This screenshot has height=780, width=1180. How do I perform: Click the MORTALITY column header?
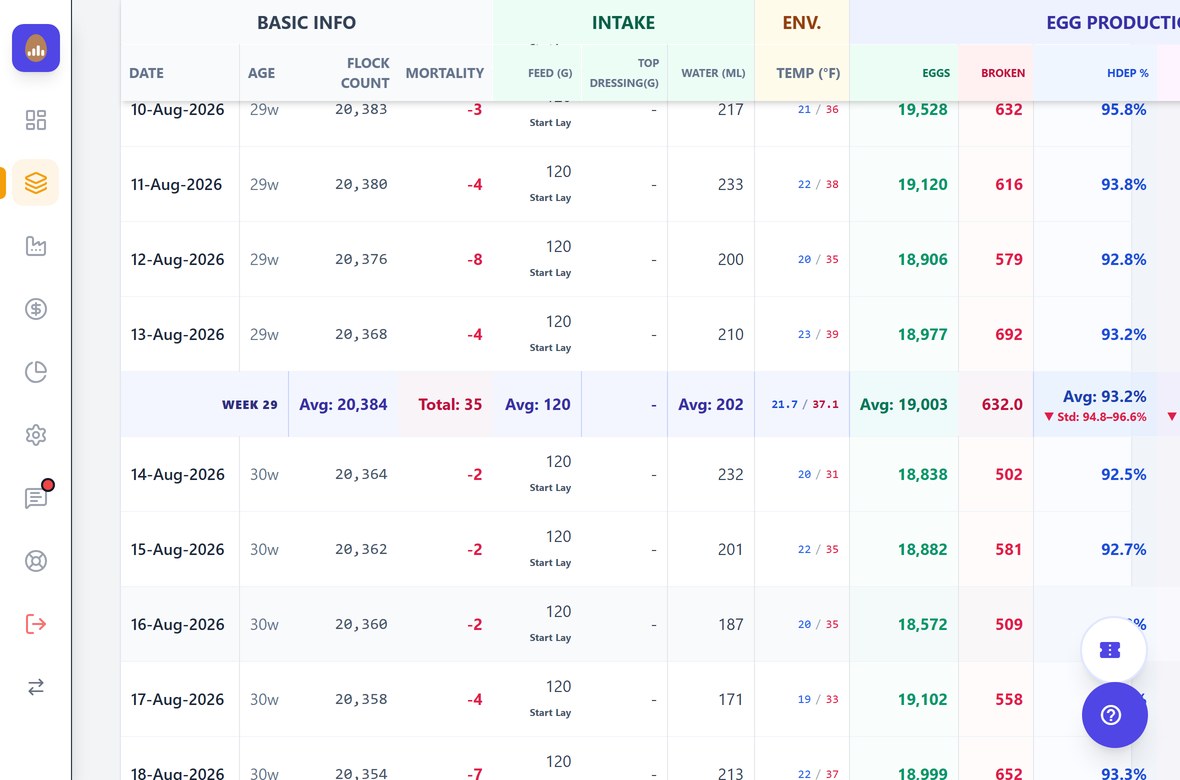coord(445,73)
